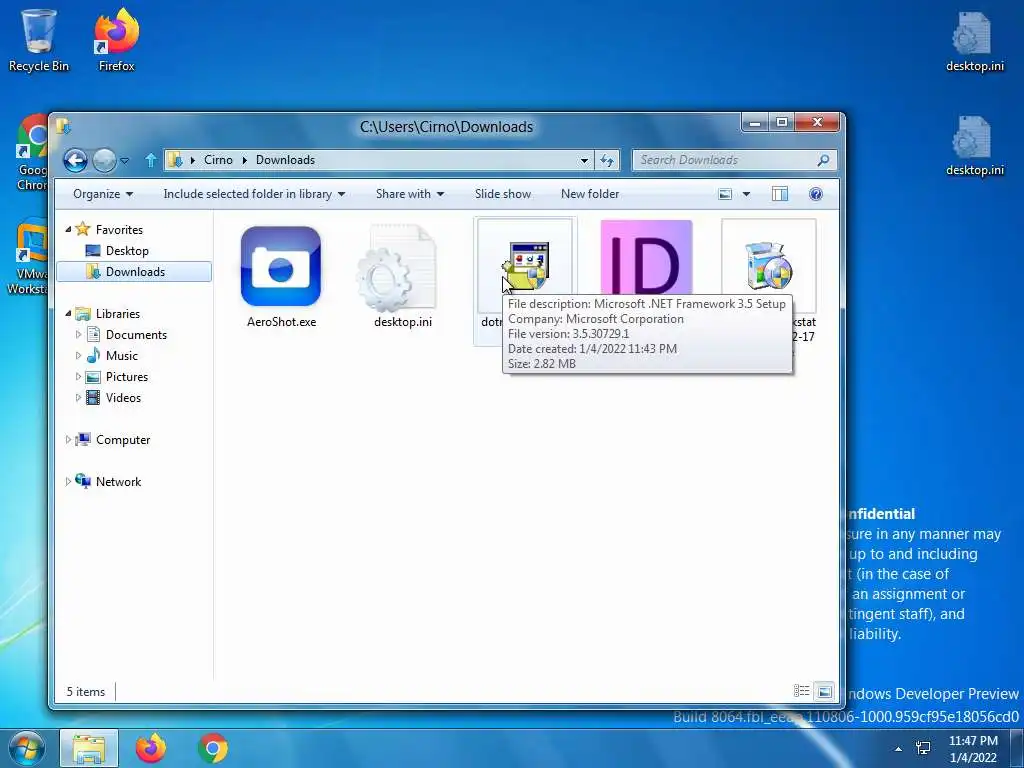
Task: Click the network tray icon
Action: (923, 748)
